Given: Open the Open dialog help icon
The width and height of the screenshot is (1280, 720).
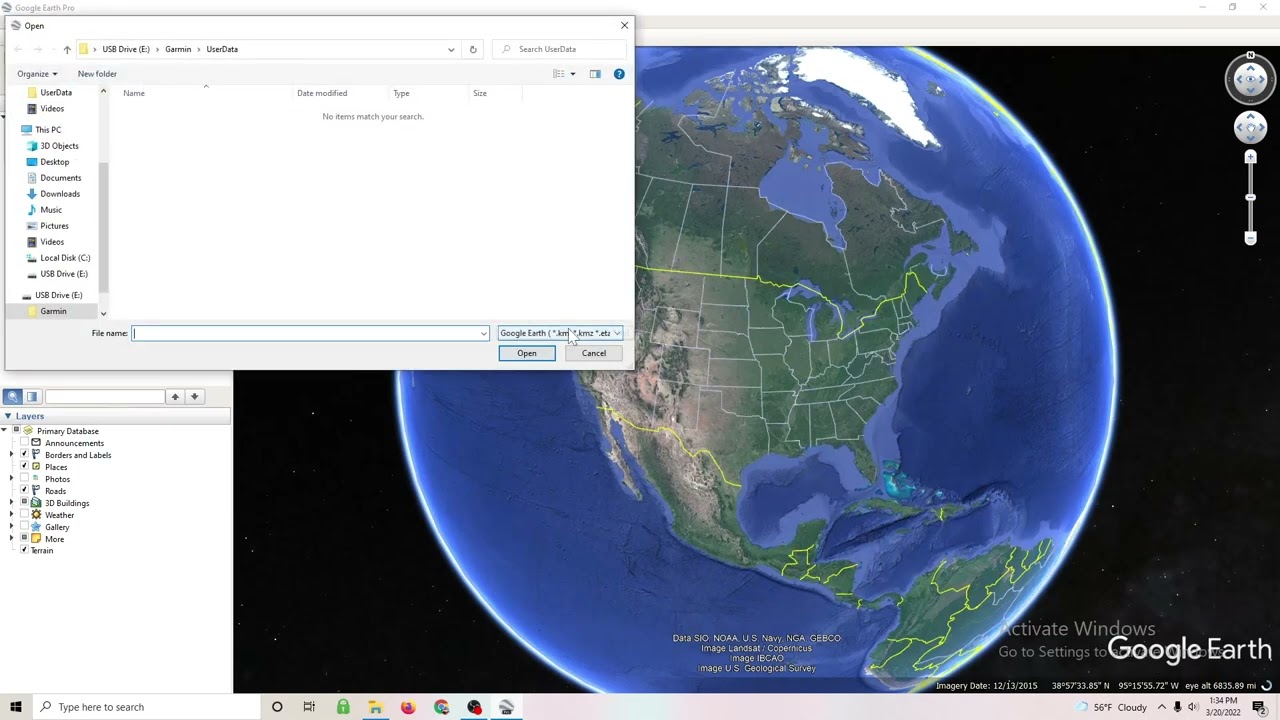Looking at the screenshot, I should click(619, 74).
